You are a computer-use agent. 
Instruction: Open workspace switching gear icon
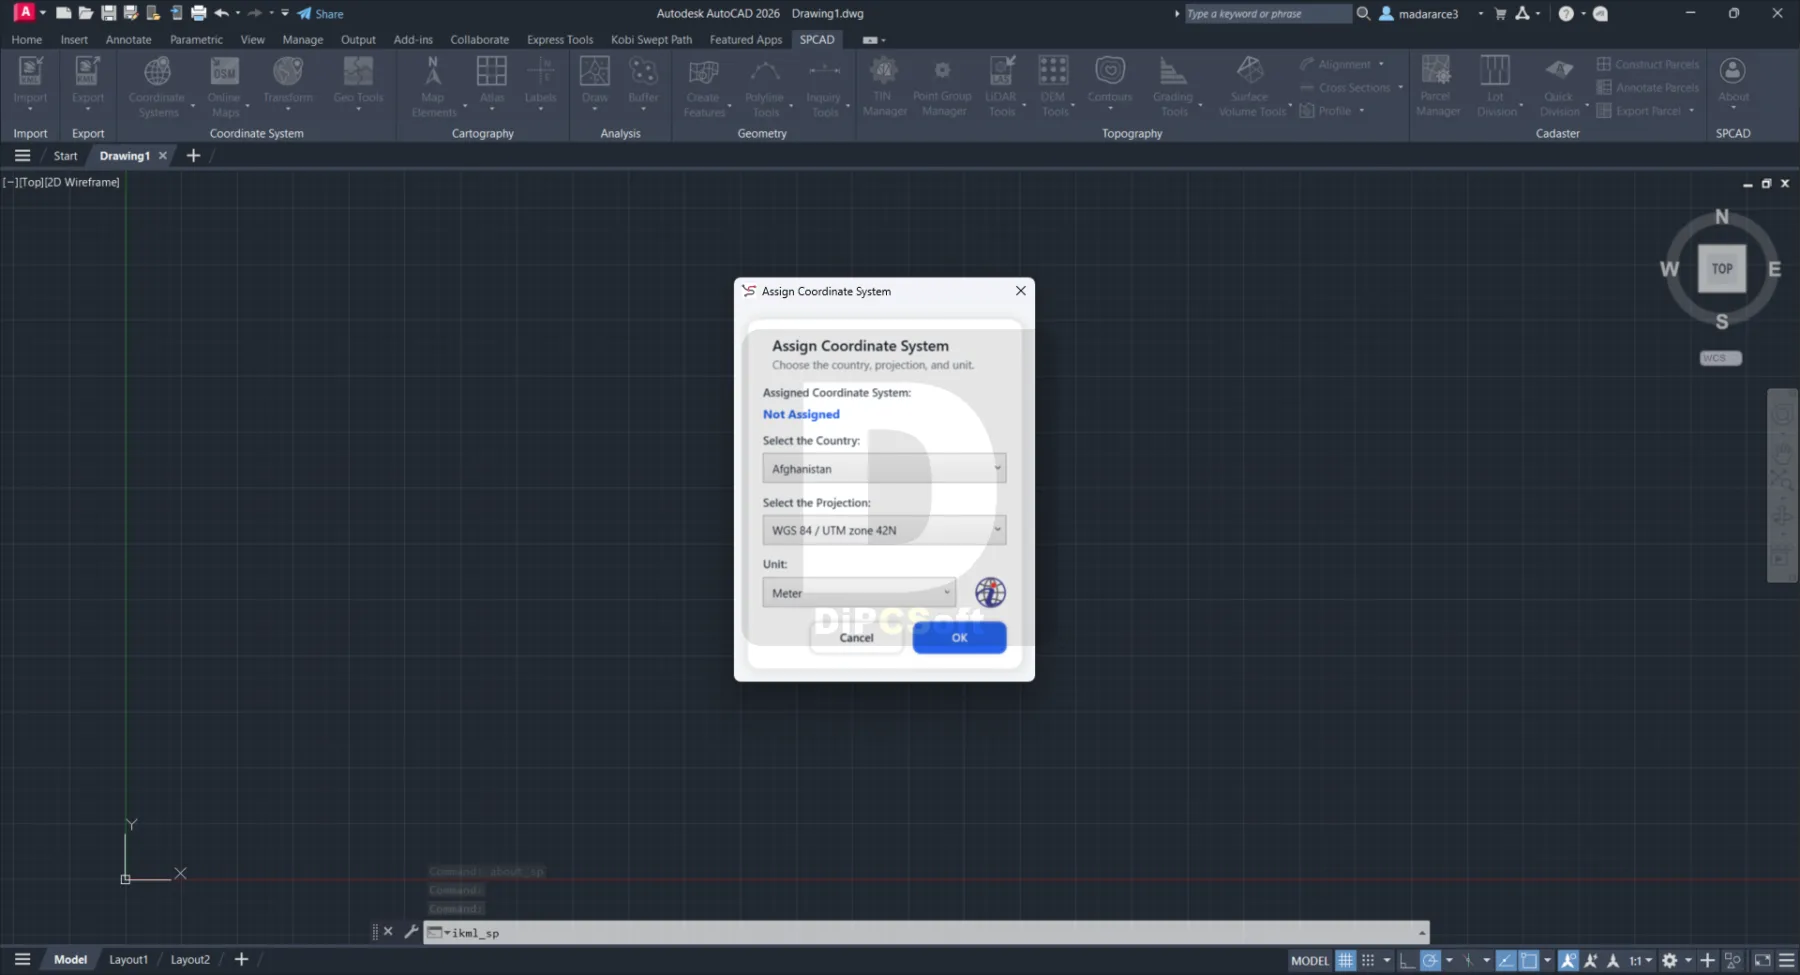point(1669,960)
